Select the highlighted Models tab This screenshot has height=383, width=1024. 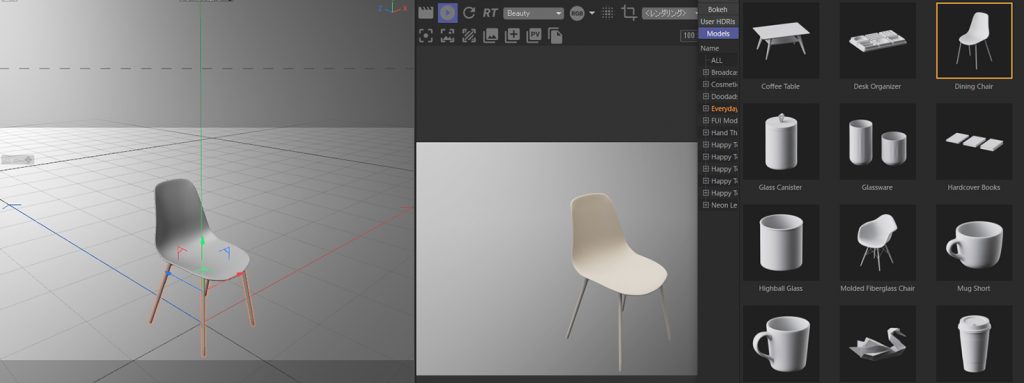tap(718, 33)
